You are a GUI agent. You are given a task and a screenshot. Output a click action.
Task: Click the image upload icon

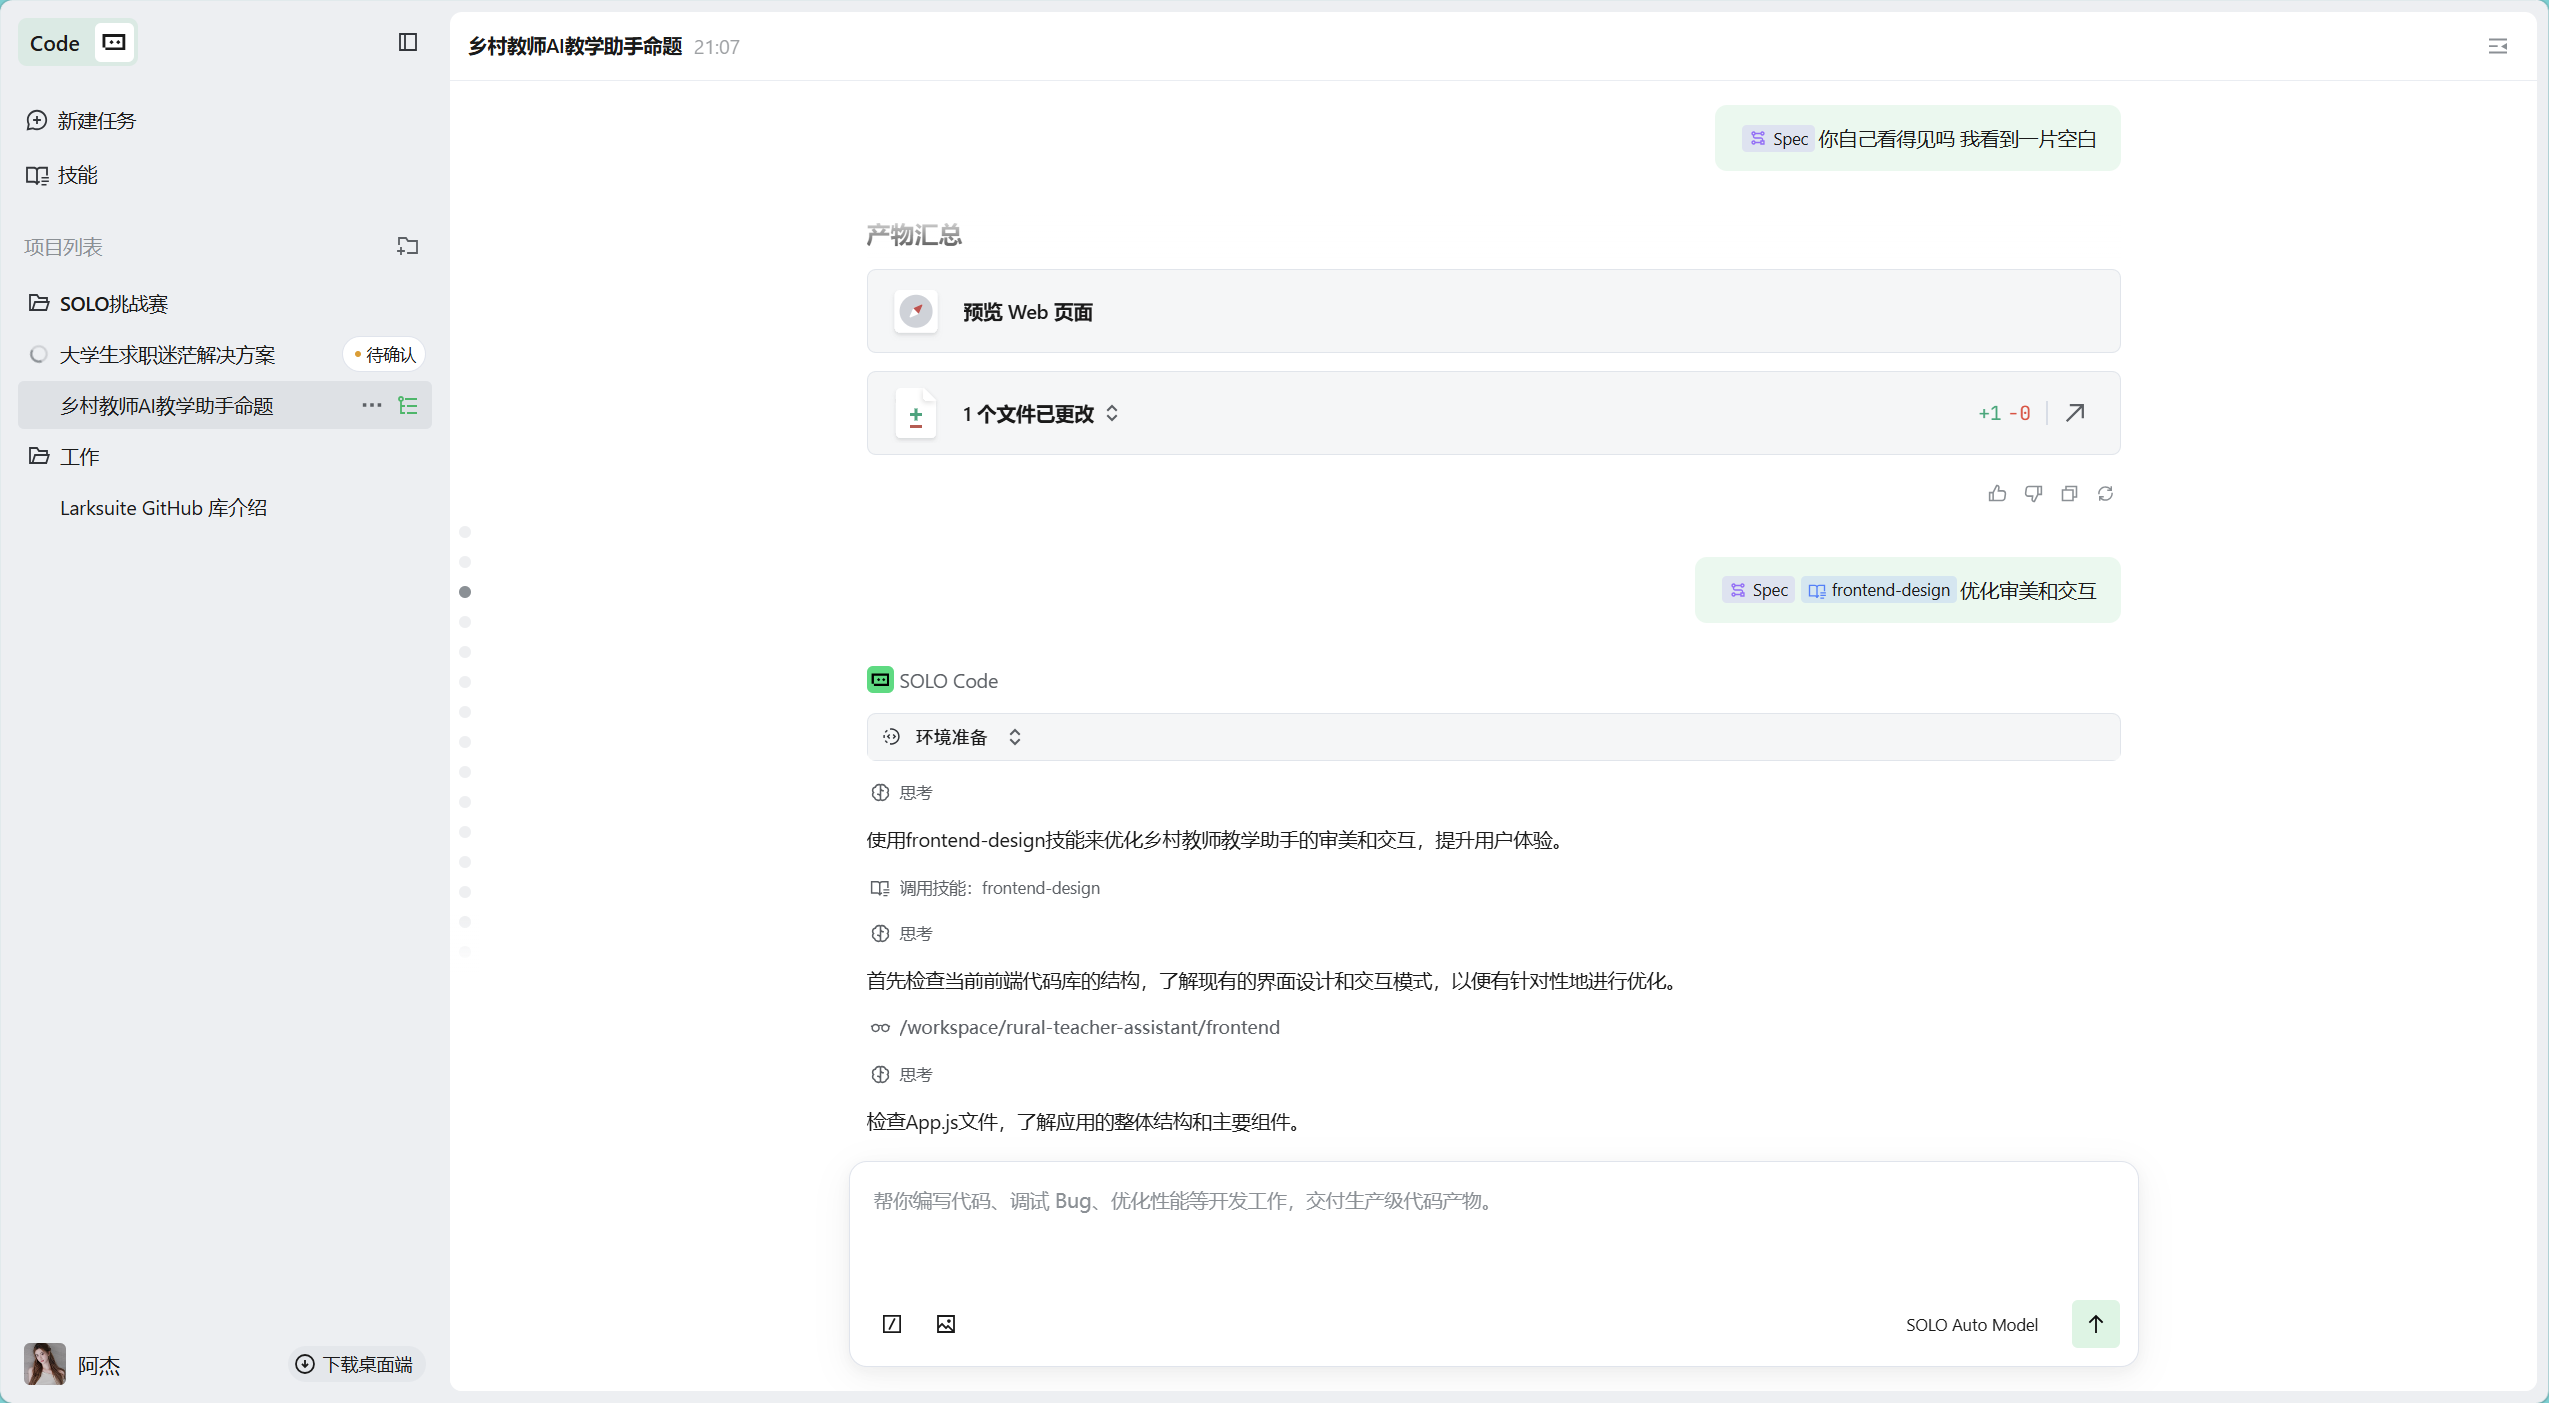pos(945,1324)
